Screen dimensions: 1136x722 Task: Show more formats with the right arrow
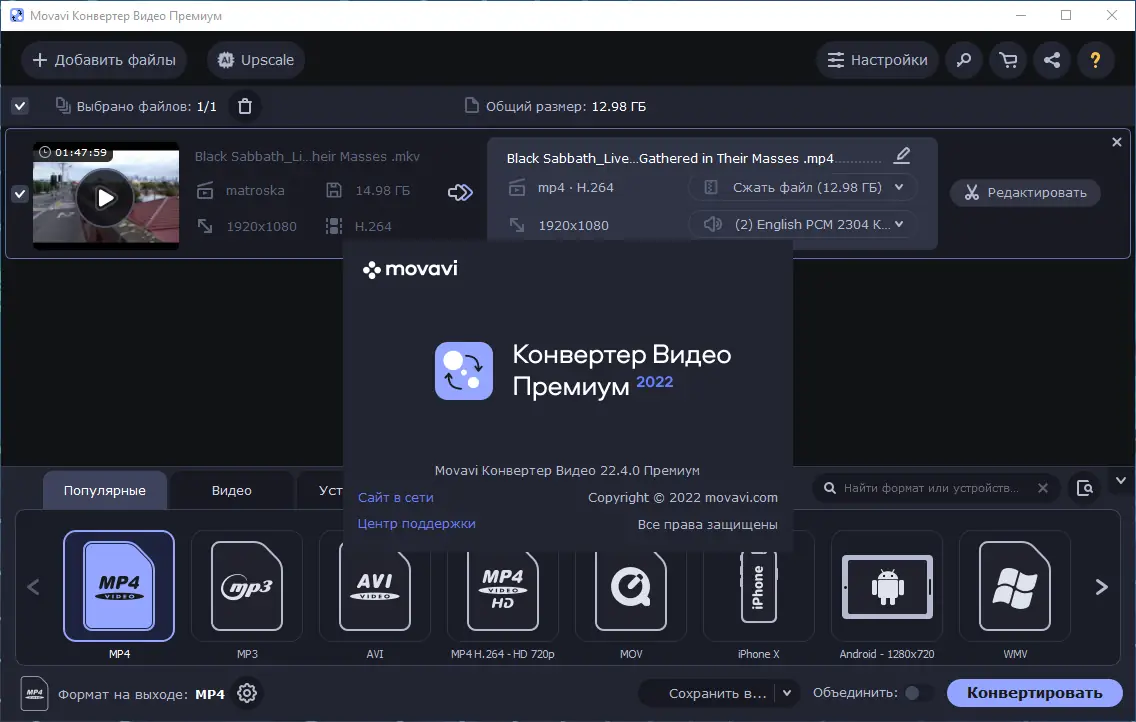[x=1101, y=587]
